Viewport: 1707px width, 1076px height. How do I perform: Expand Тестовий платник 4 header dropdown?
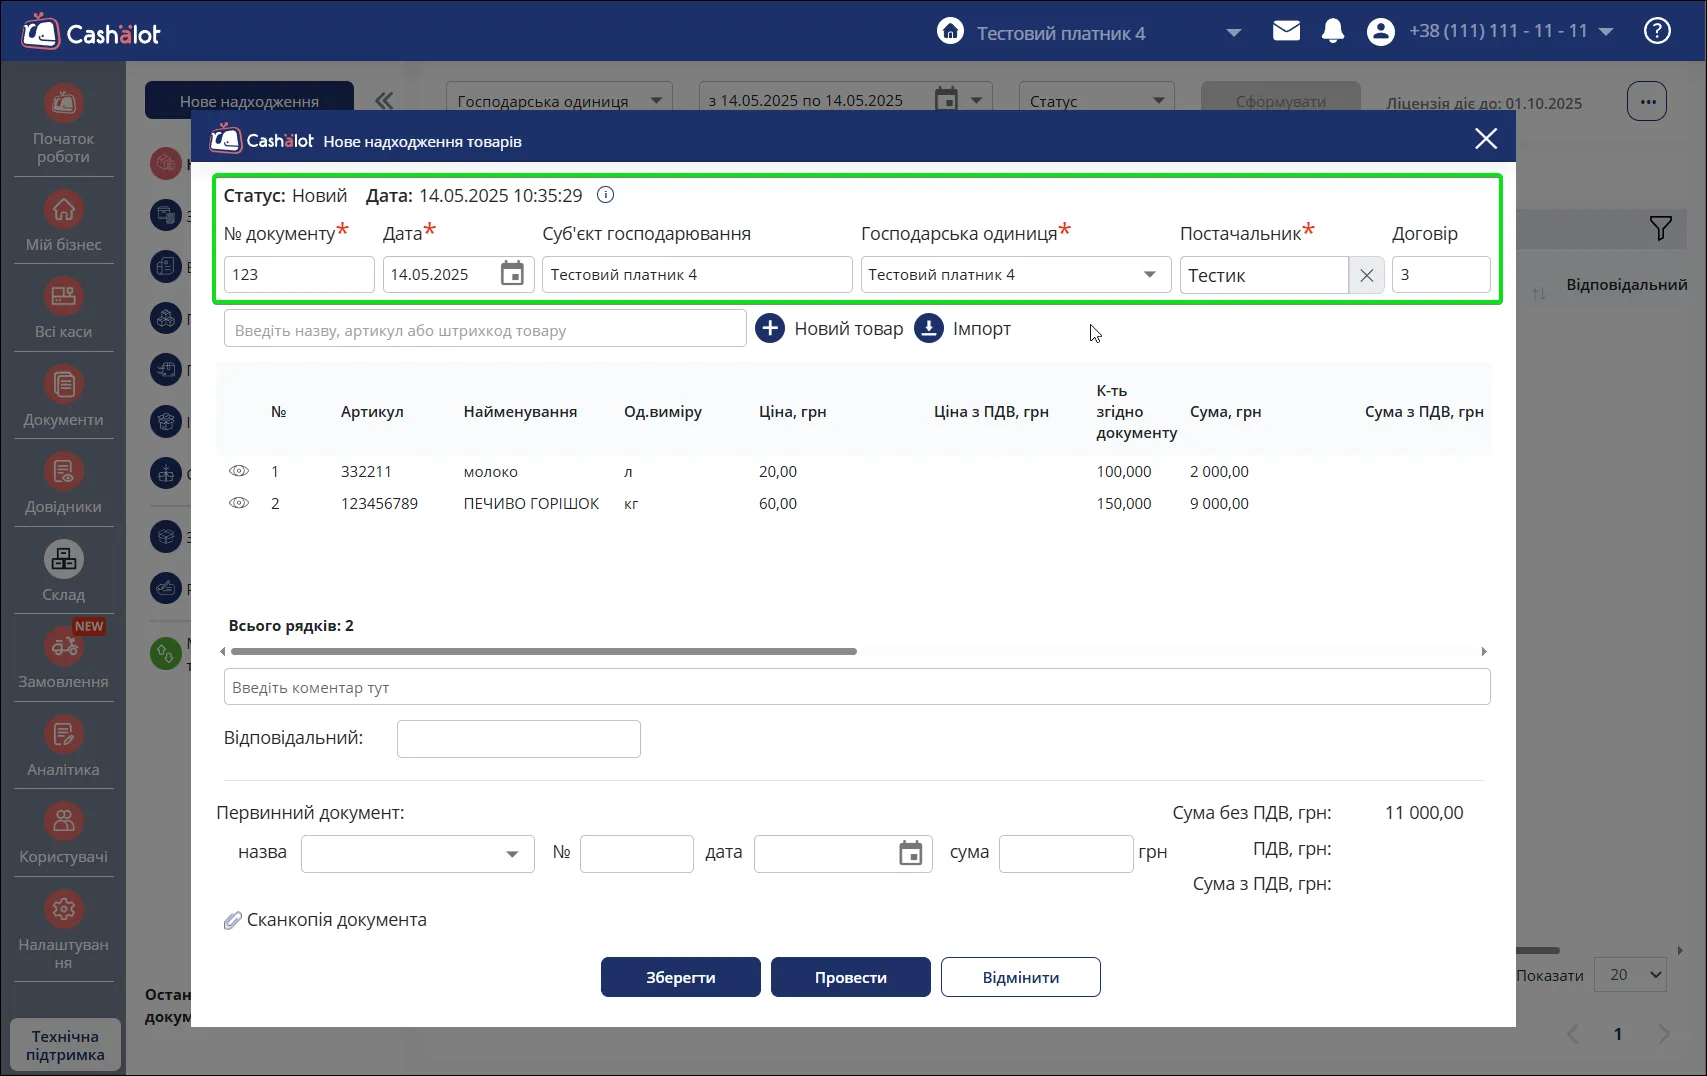coord(1234,33)
